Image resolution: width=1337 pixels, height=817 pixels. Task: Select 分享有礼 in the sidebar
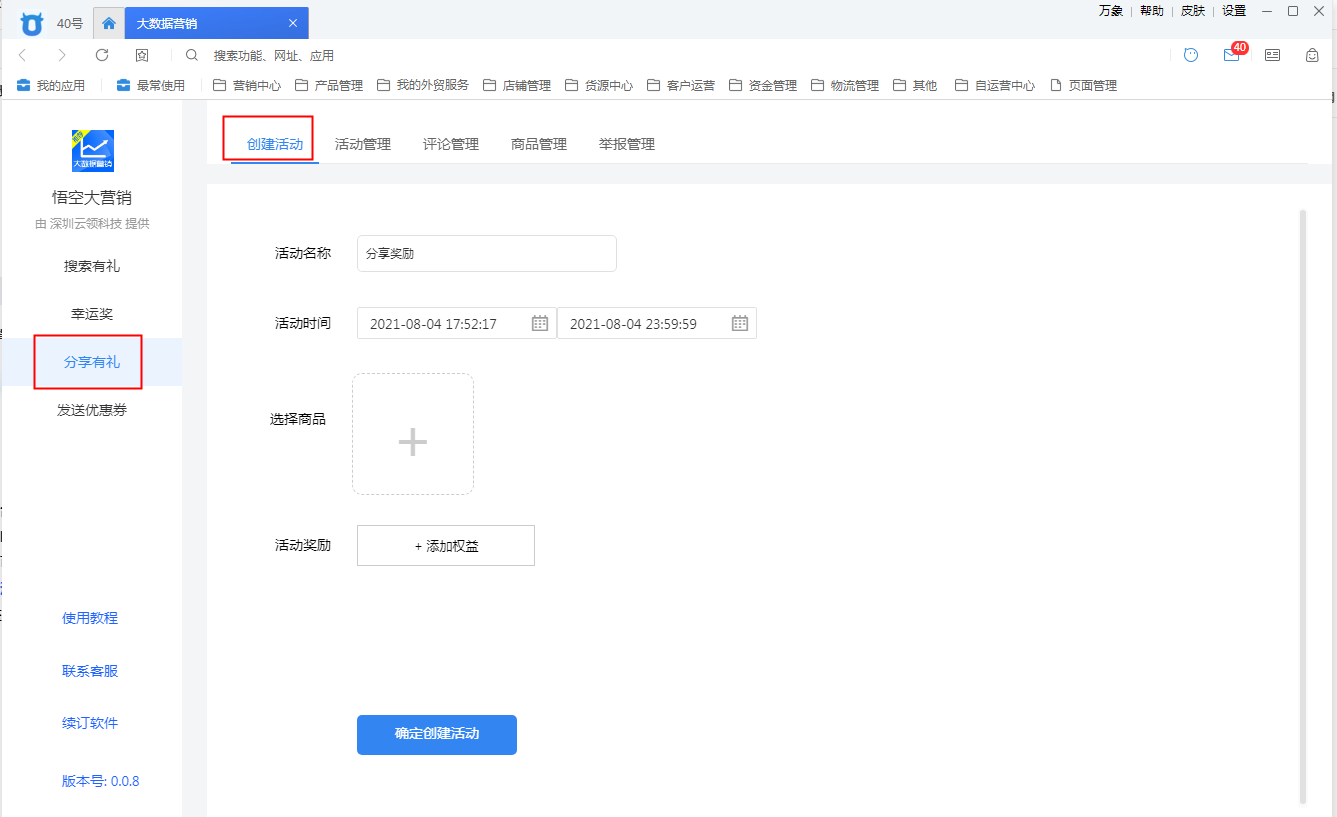(92, 362)
